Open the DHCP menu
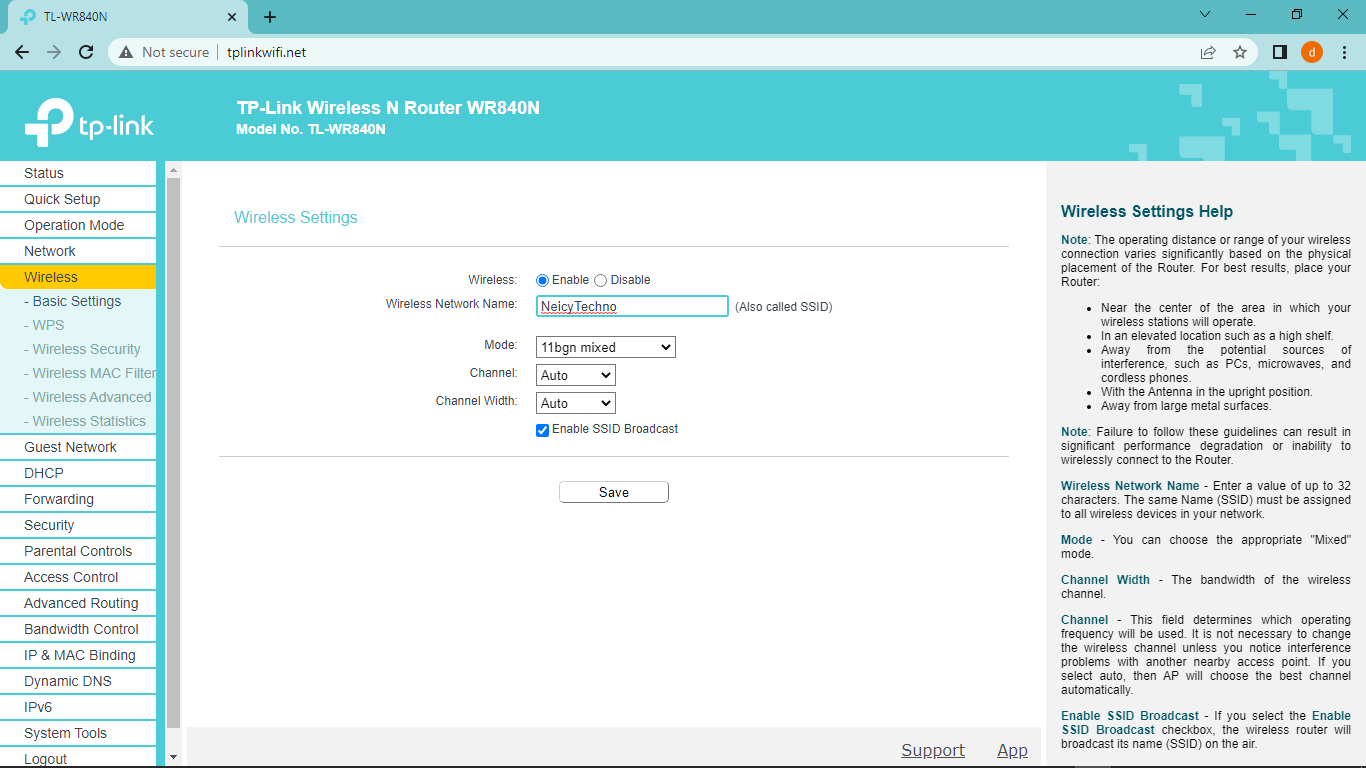Image resolution: width=1366 pixels, height=768 pixels. (x=78, y=473)
